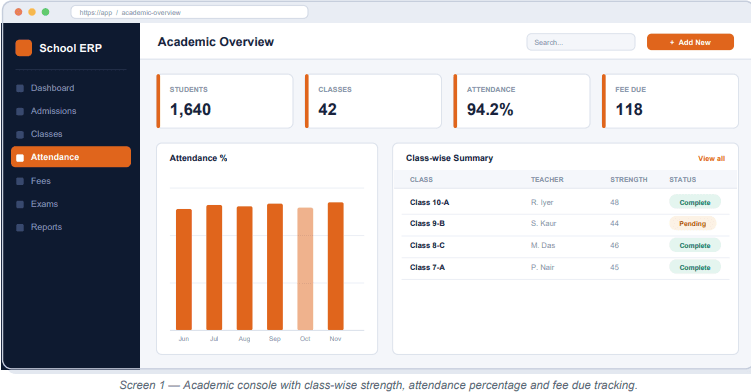Open the Fees section
751x392 pixels.
(x=71, y=181)
